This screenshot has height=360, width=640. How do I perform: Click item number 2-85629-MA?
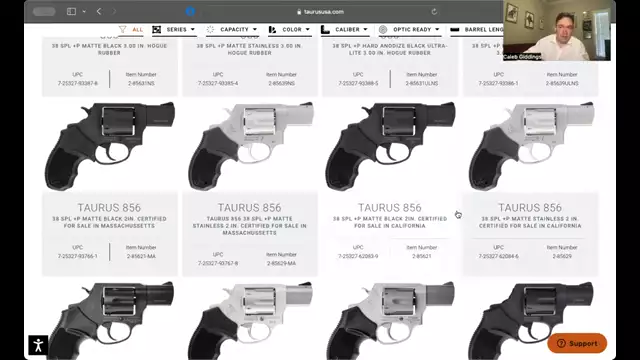281,263
